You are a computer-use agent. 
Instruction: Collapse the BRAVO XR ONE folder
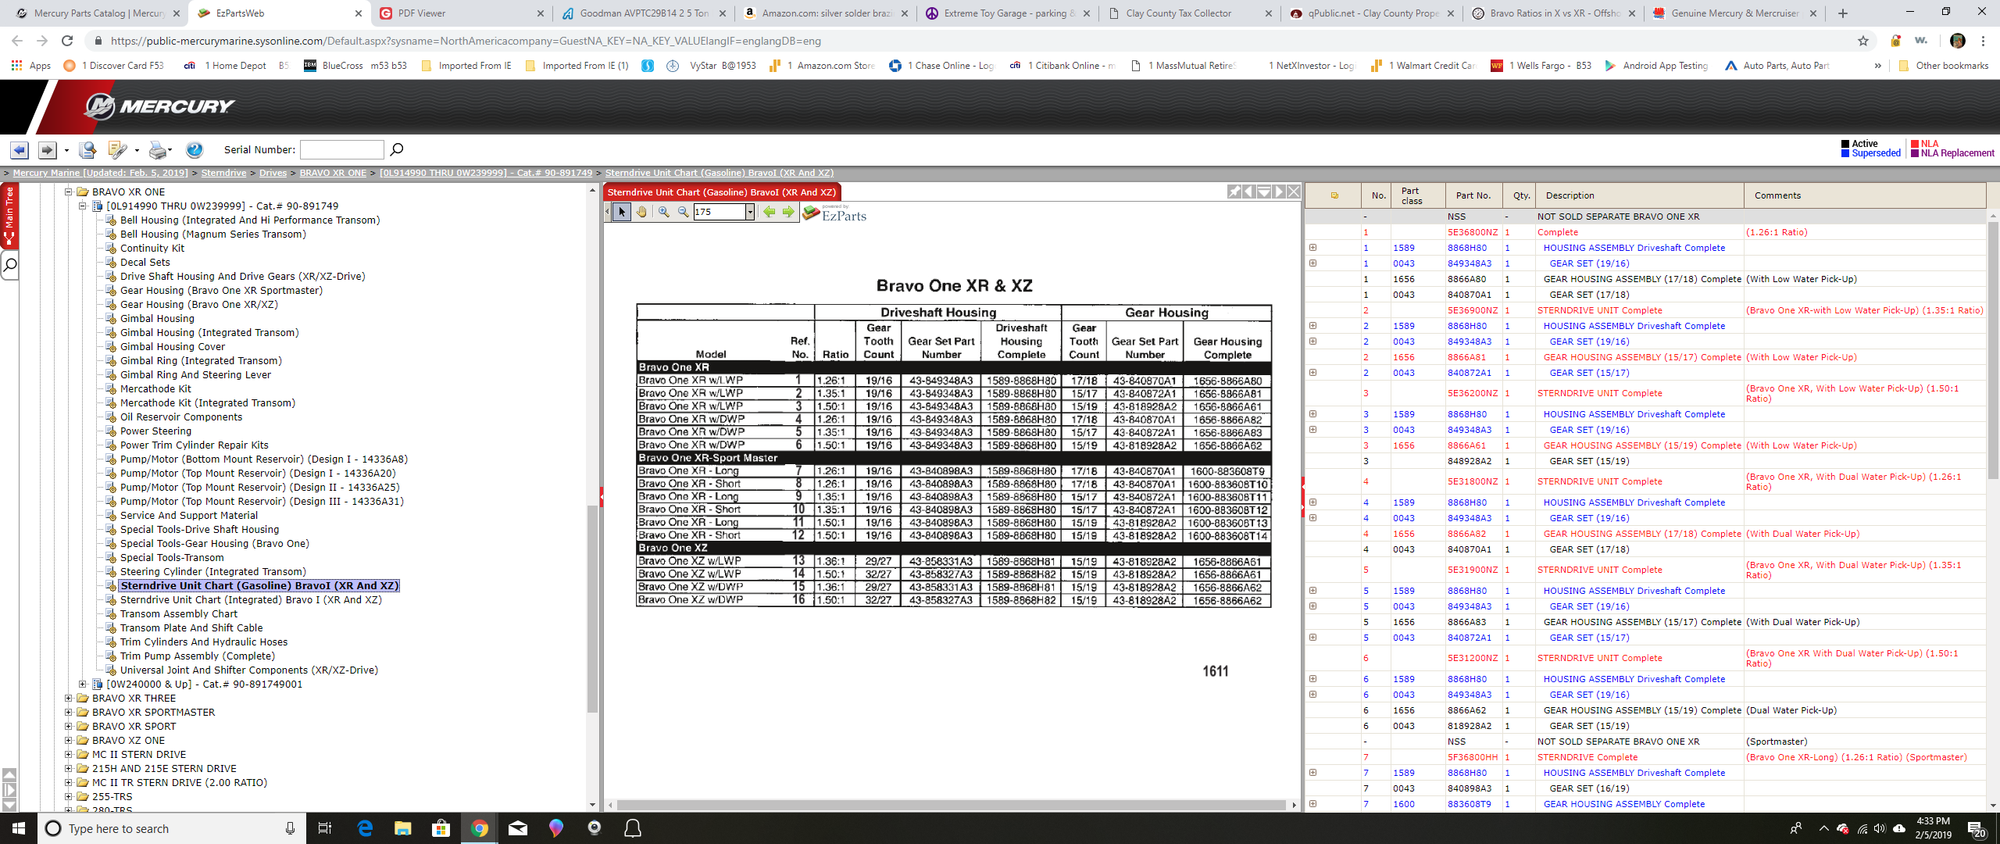(x=69, y=192)
